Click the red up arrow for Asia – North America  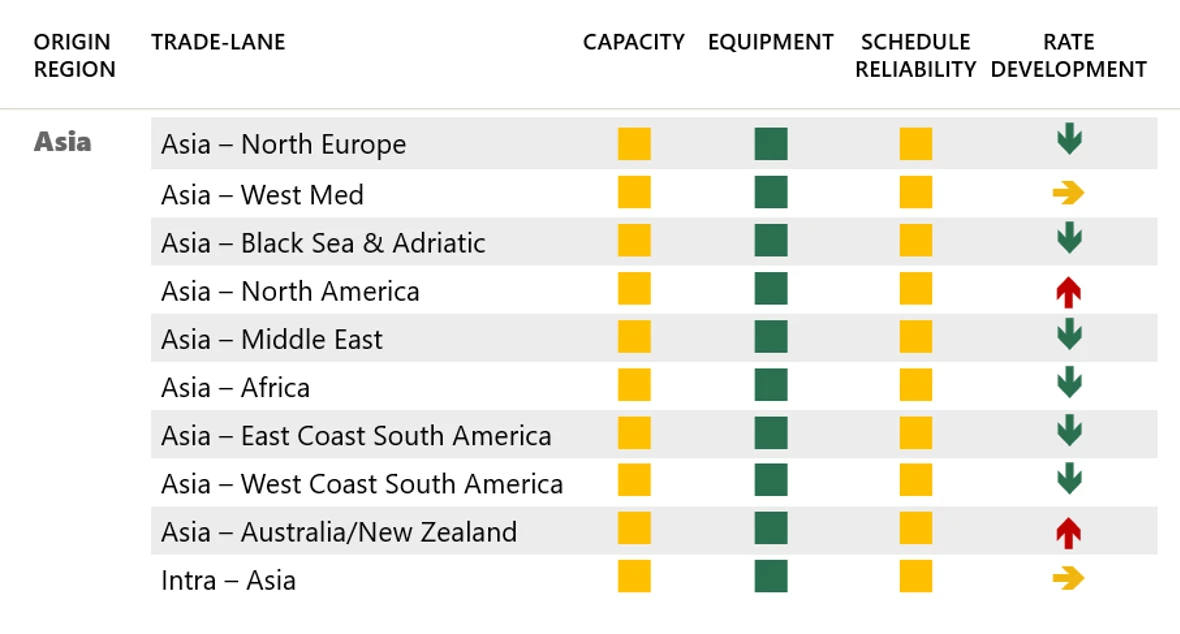pyautogui.click(x=1069, y=292)
